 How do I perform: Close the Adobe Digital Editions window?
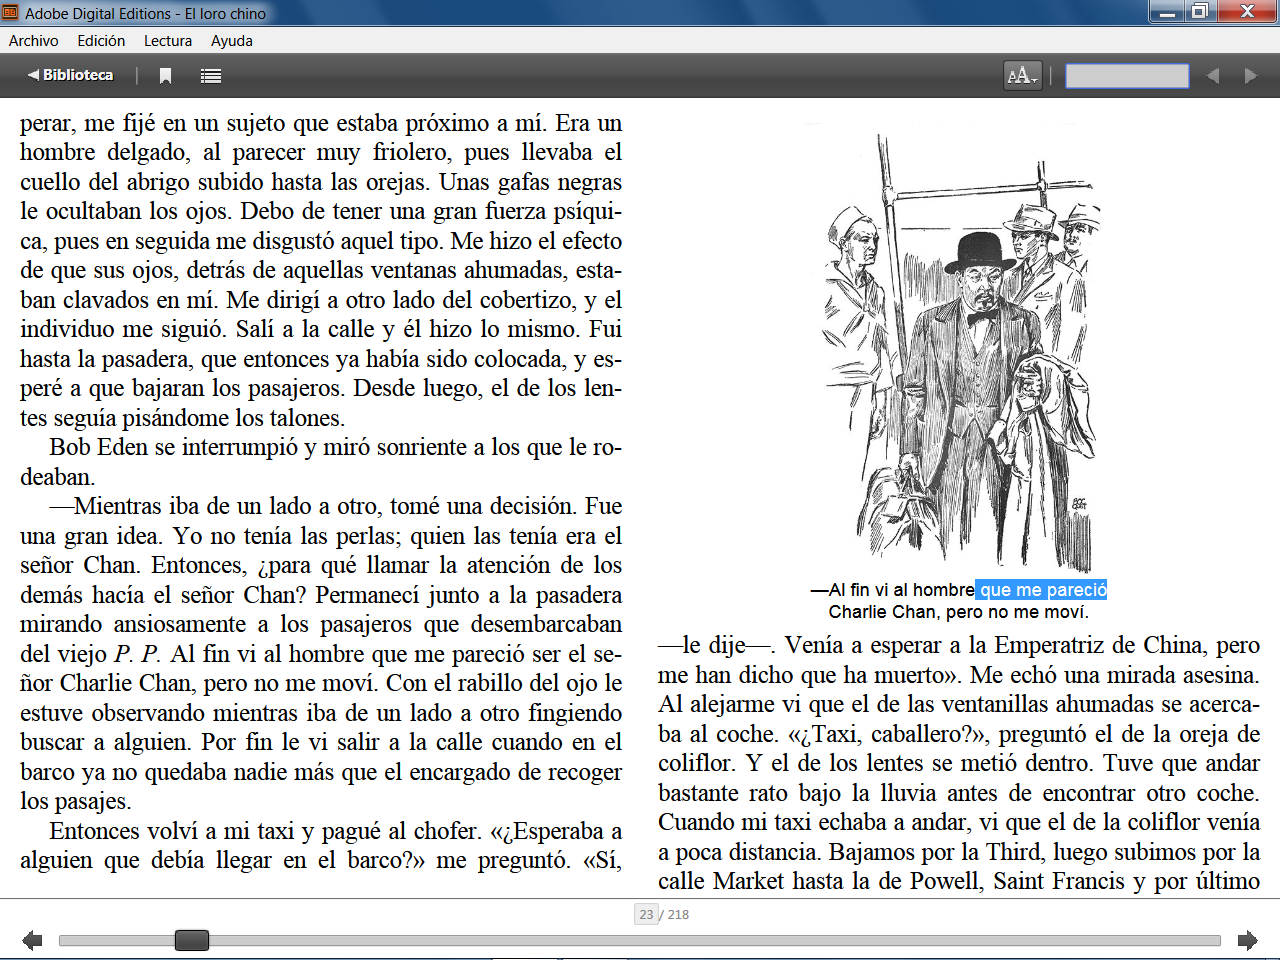coord(1247,13)
